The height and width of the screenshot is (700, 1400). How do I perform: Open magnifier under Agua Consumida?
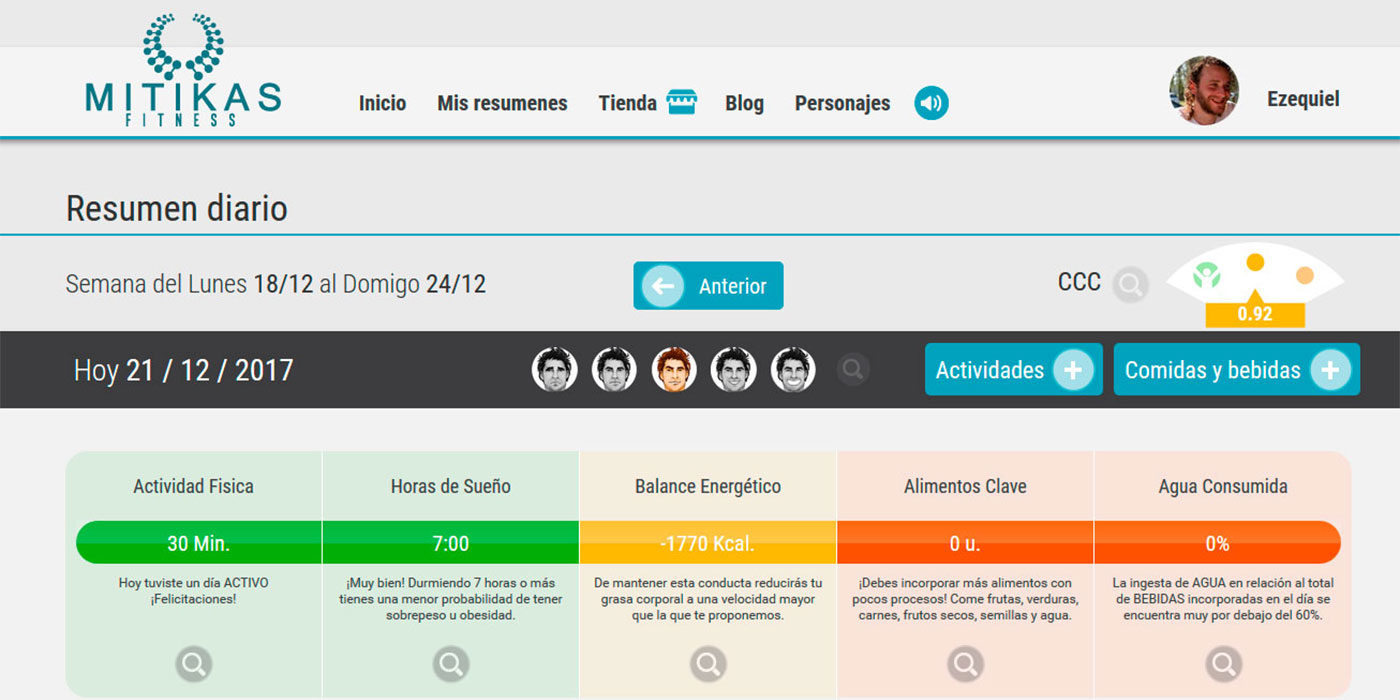click(x=1222, y=662)
